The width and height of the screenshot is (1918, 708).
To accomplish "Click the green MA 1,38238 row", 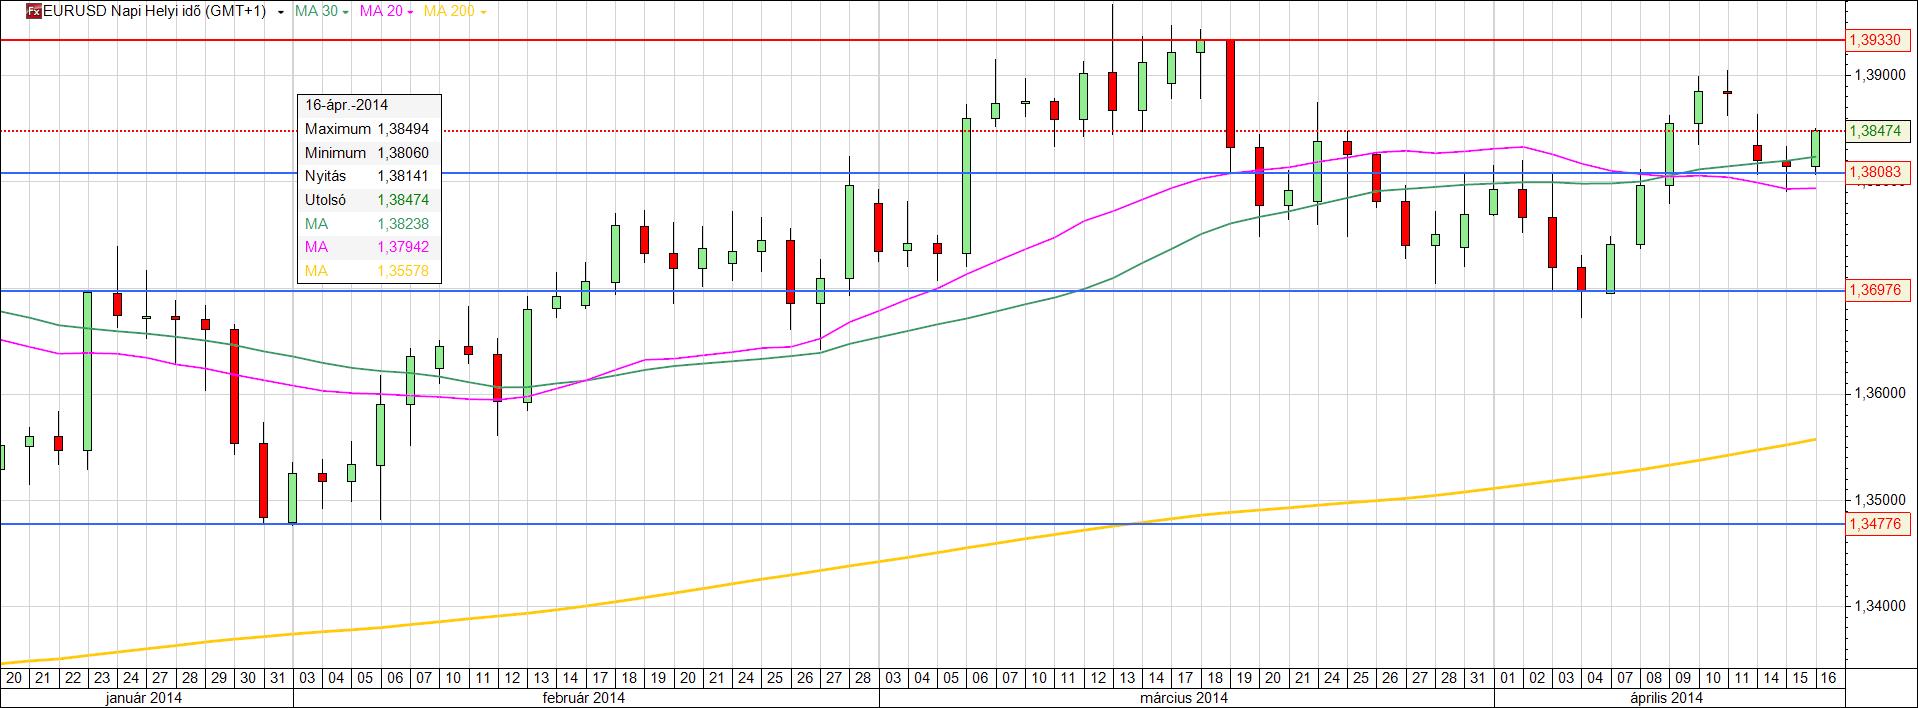I will 367,224.
